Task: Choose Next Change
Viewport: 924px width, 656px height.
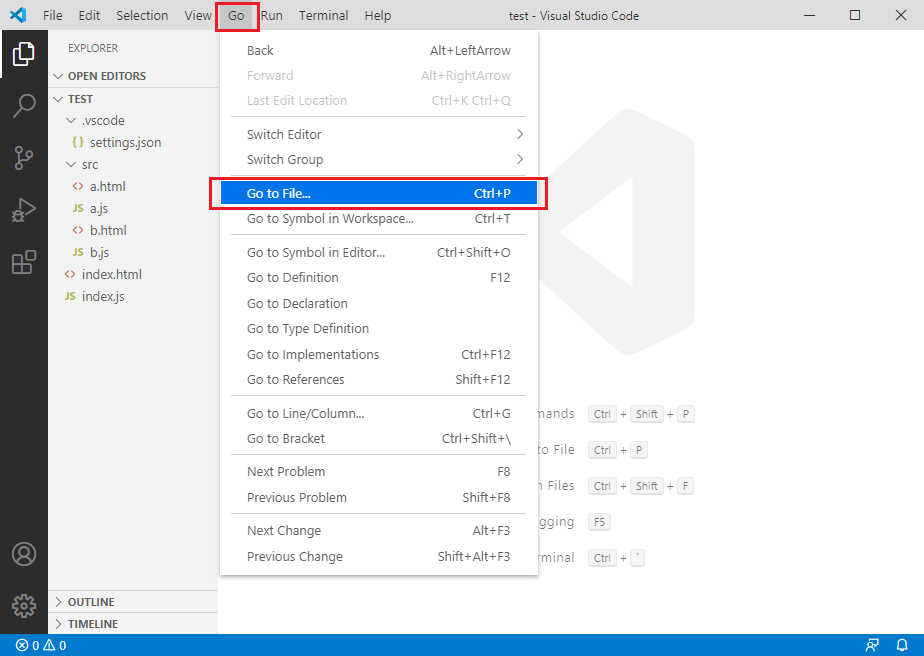Action: pyautogui.click(x=378, y=530)
